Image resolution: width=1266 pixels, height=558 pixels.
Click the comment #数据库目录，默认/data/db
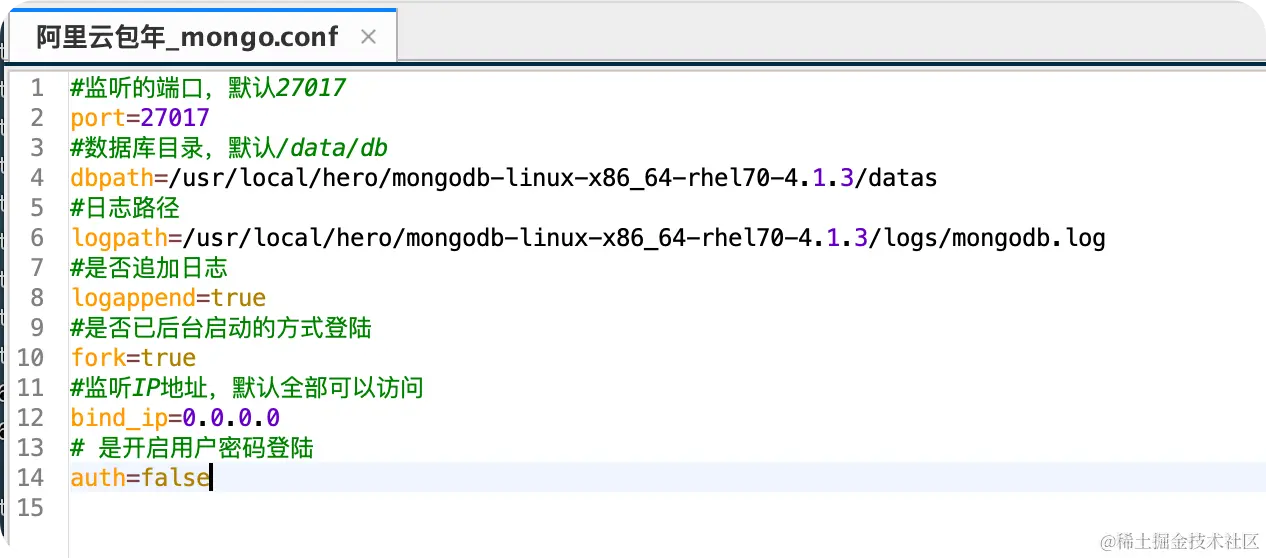pos(229,148)
